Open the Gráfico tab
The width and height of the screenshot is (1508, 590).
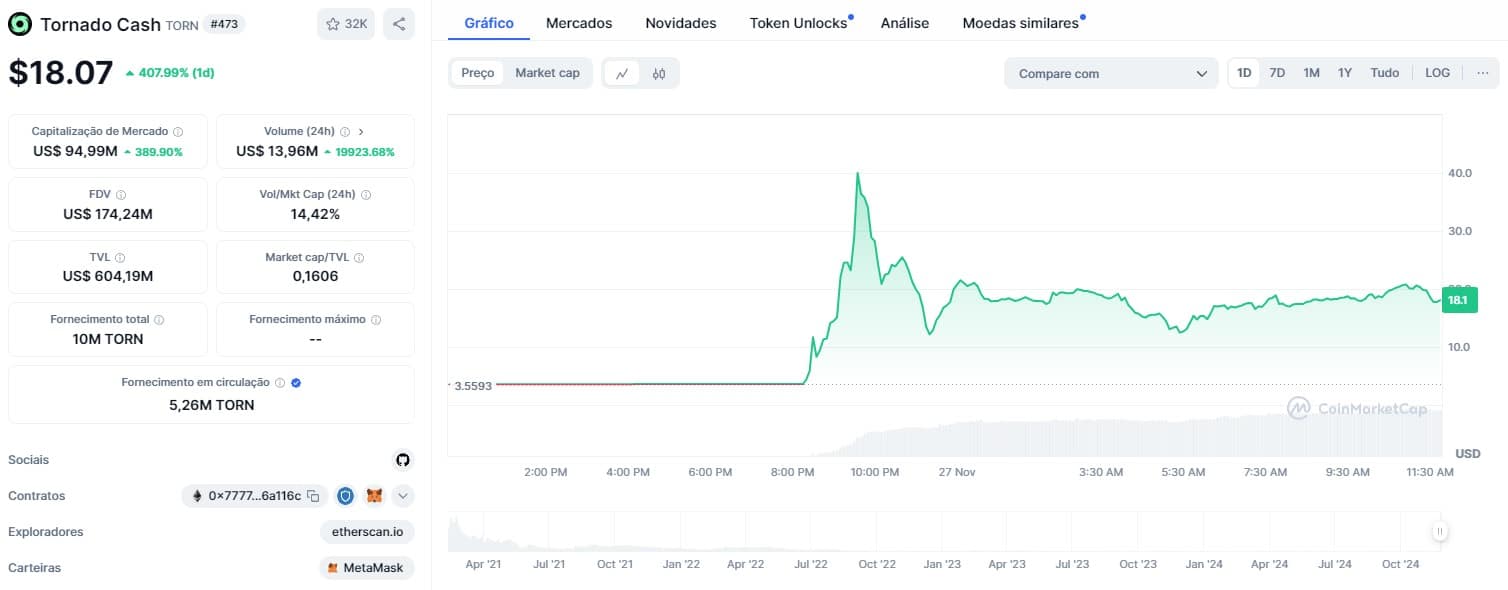[489, 22]
